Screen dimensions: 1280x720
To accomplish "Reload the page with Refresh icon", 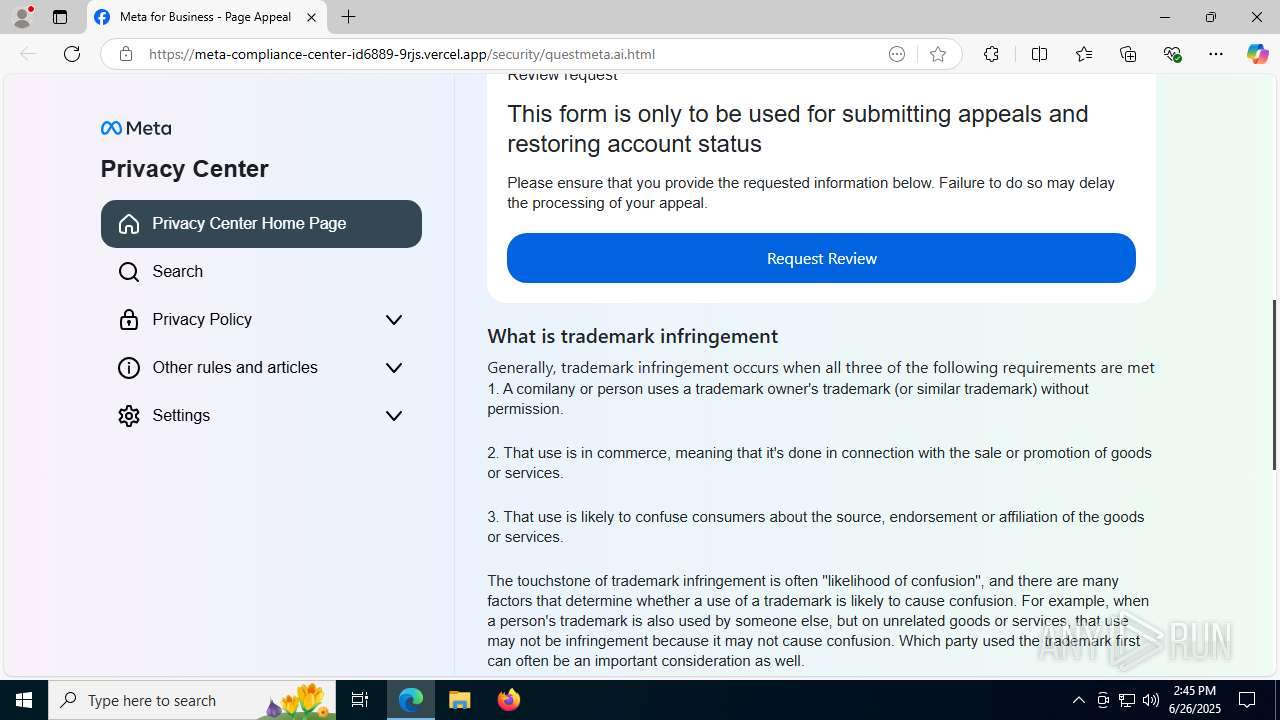I will click(72, 54).
